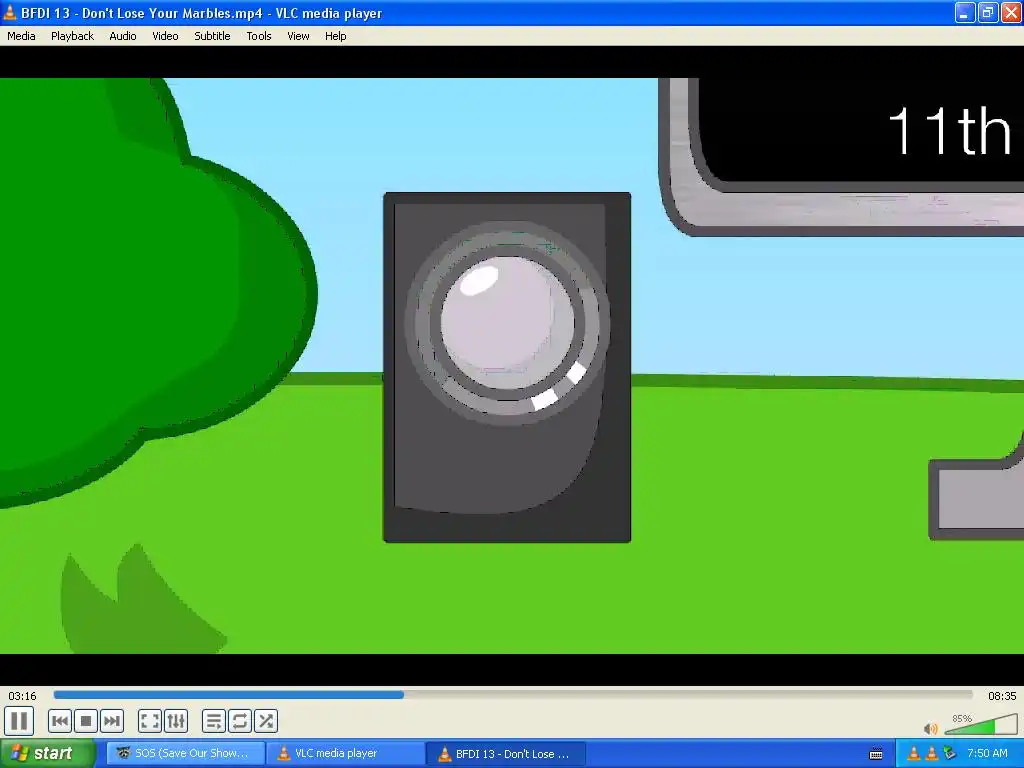This screenshot has width=1024, height=768.
Task: Show extended settings equalizer panel
Action: click(176, 721)
